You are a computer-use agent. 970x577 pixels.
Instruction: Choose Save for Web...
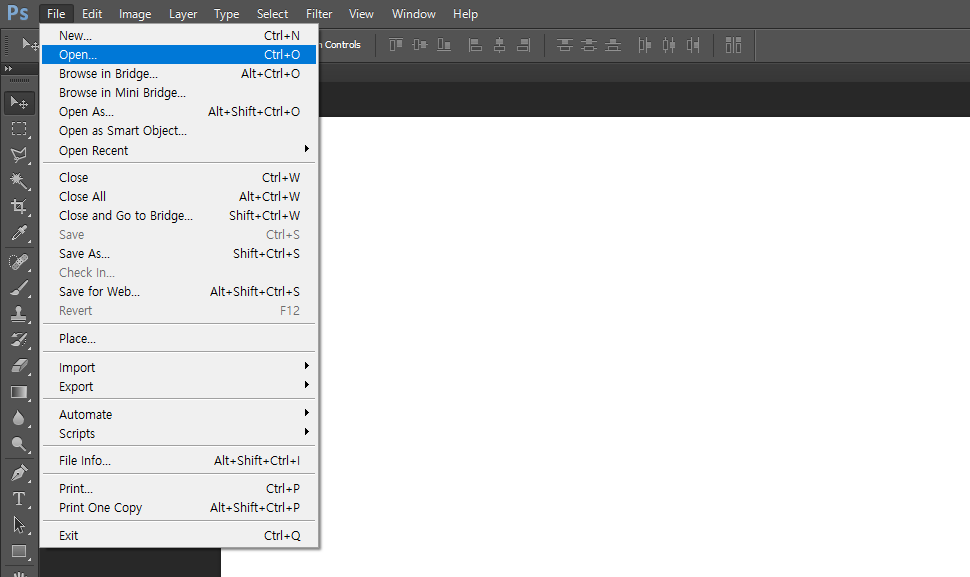pos(179,291)
